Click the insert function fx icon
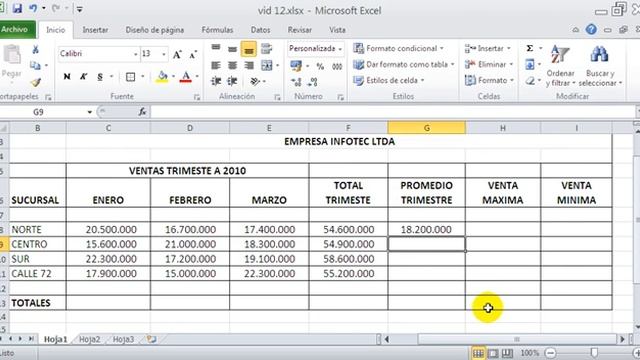 (142, 111)
